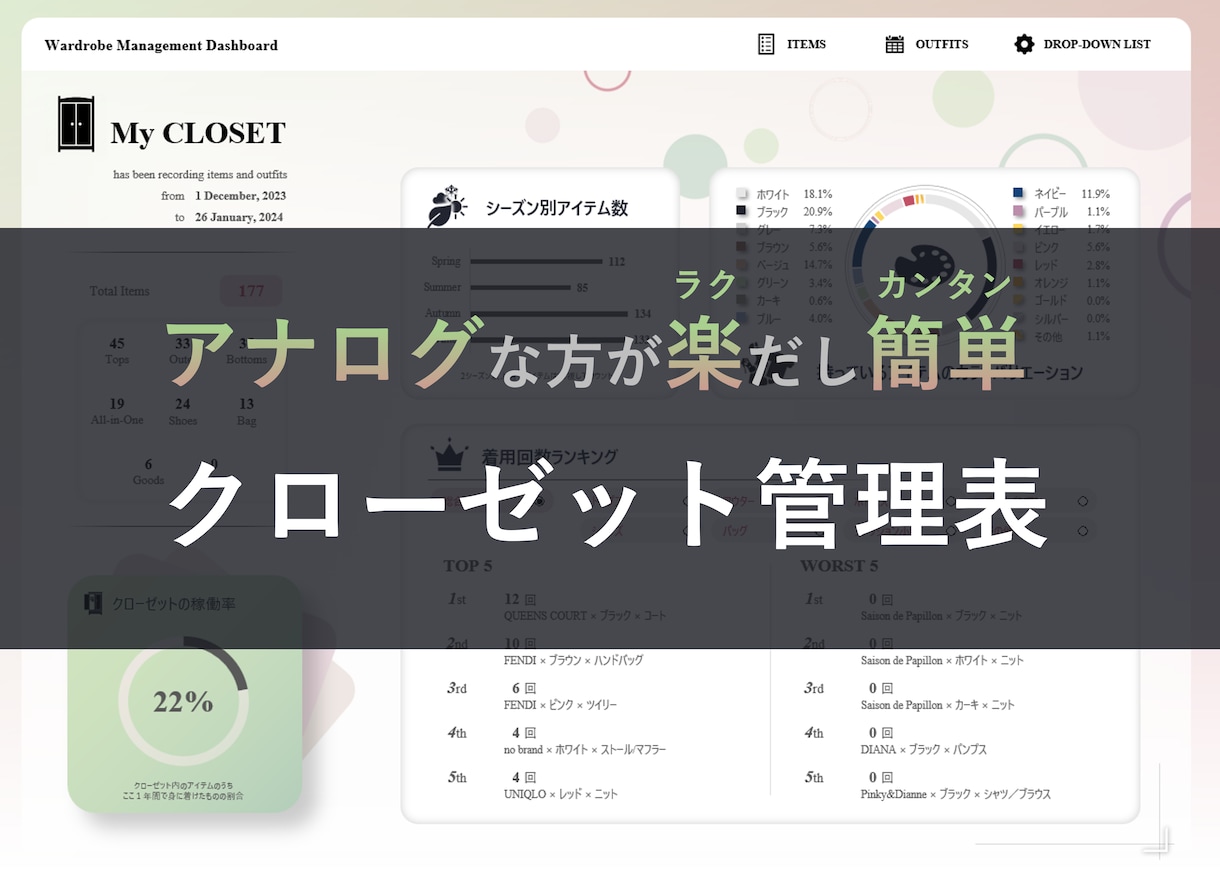Click the 19 All-in-One count
1220x878 pixels.
tap(117, 404)
